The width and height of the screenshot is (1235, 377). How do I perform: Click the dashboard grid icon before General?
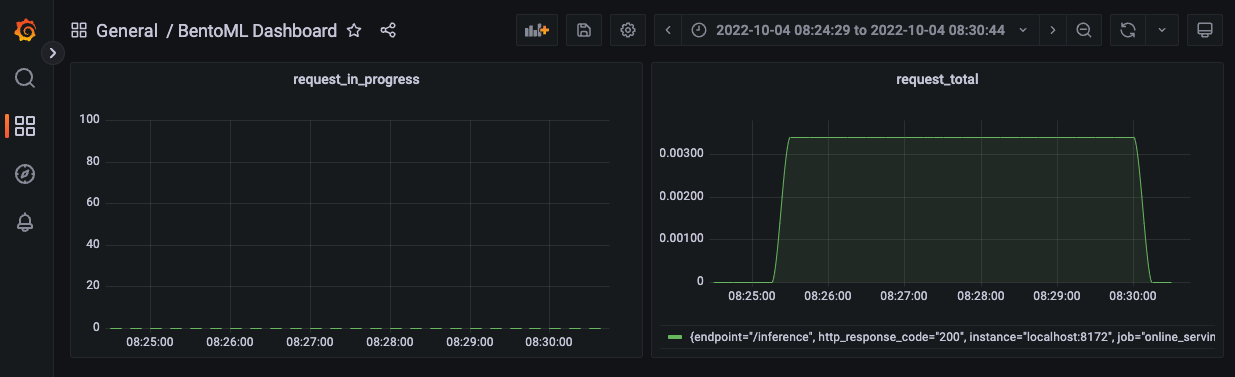pyautogui.click(x=79, y=31)
